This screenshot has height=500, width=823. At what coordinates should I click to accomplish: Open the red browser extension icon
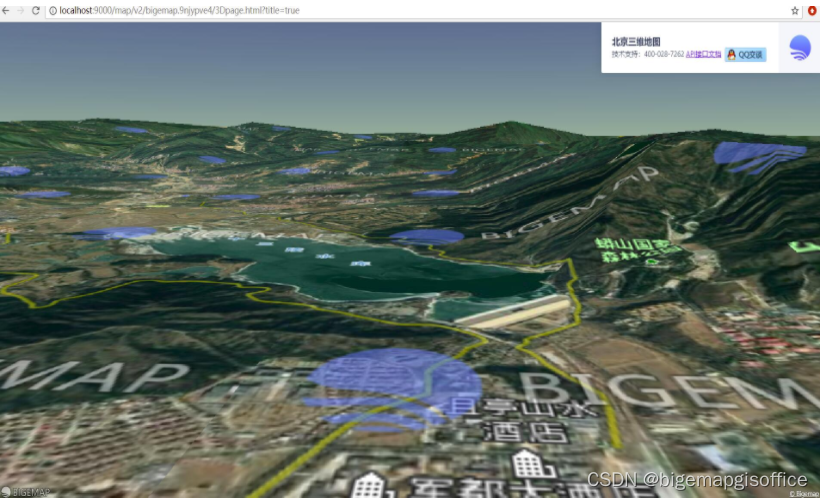click(x=812, y=10)
